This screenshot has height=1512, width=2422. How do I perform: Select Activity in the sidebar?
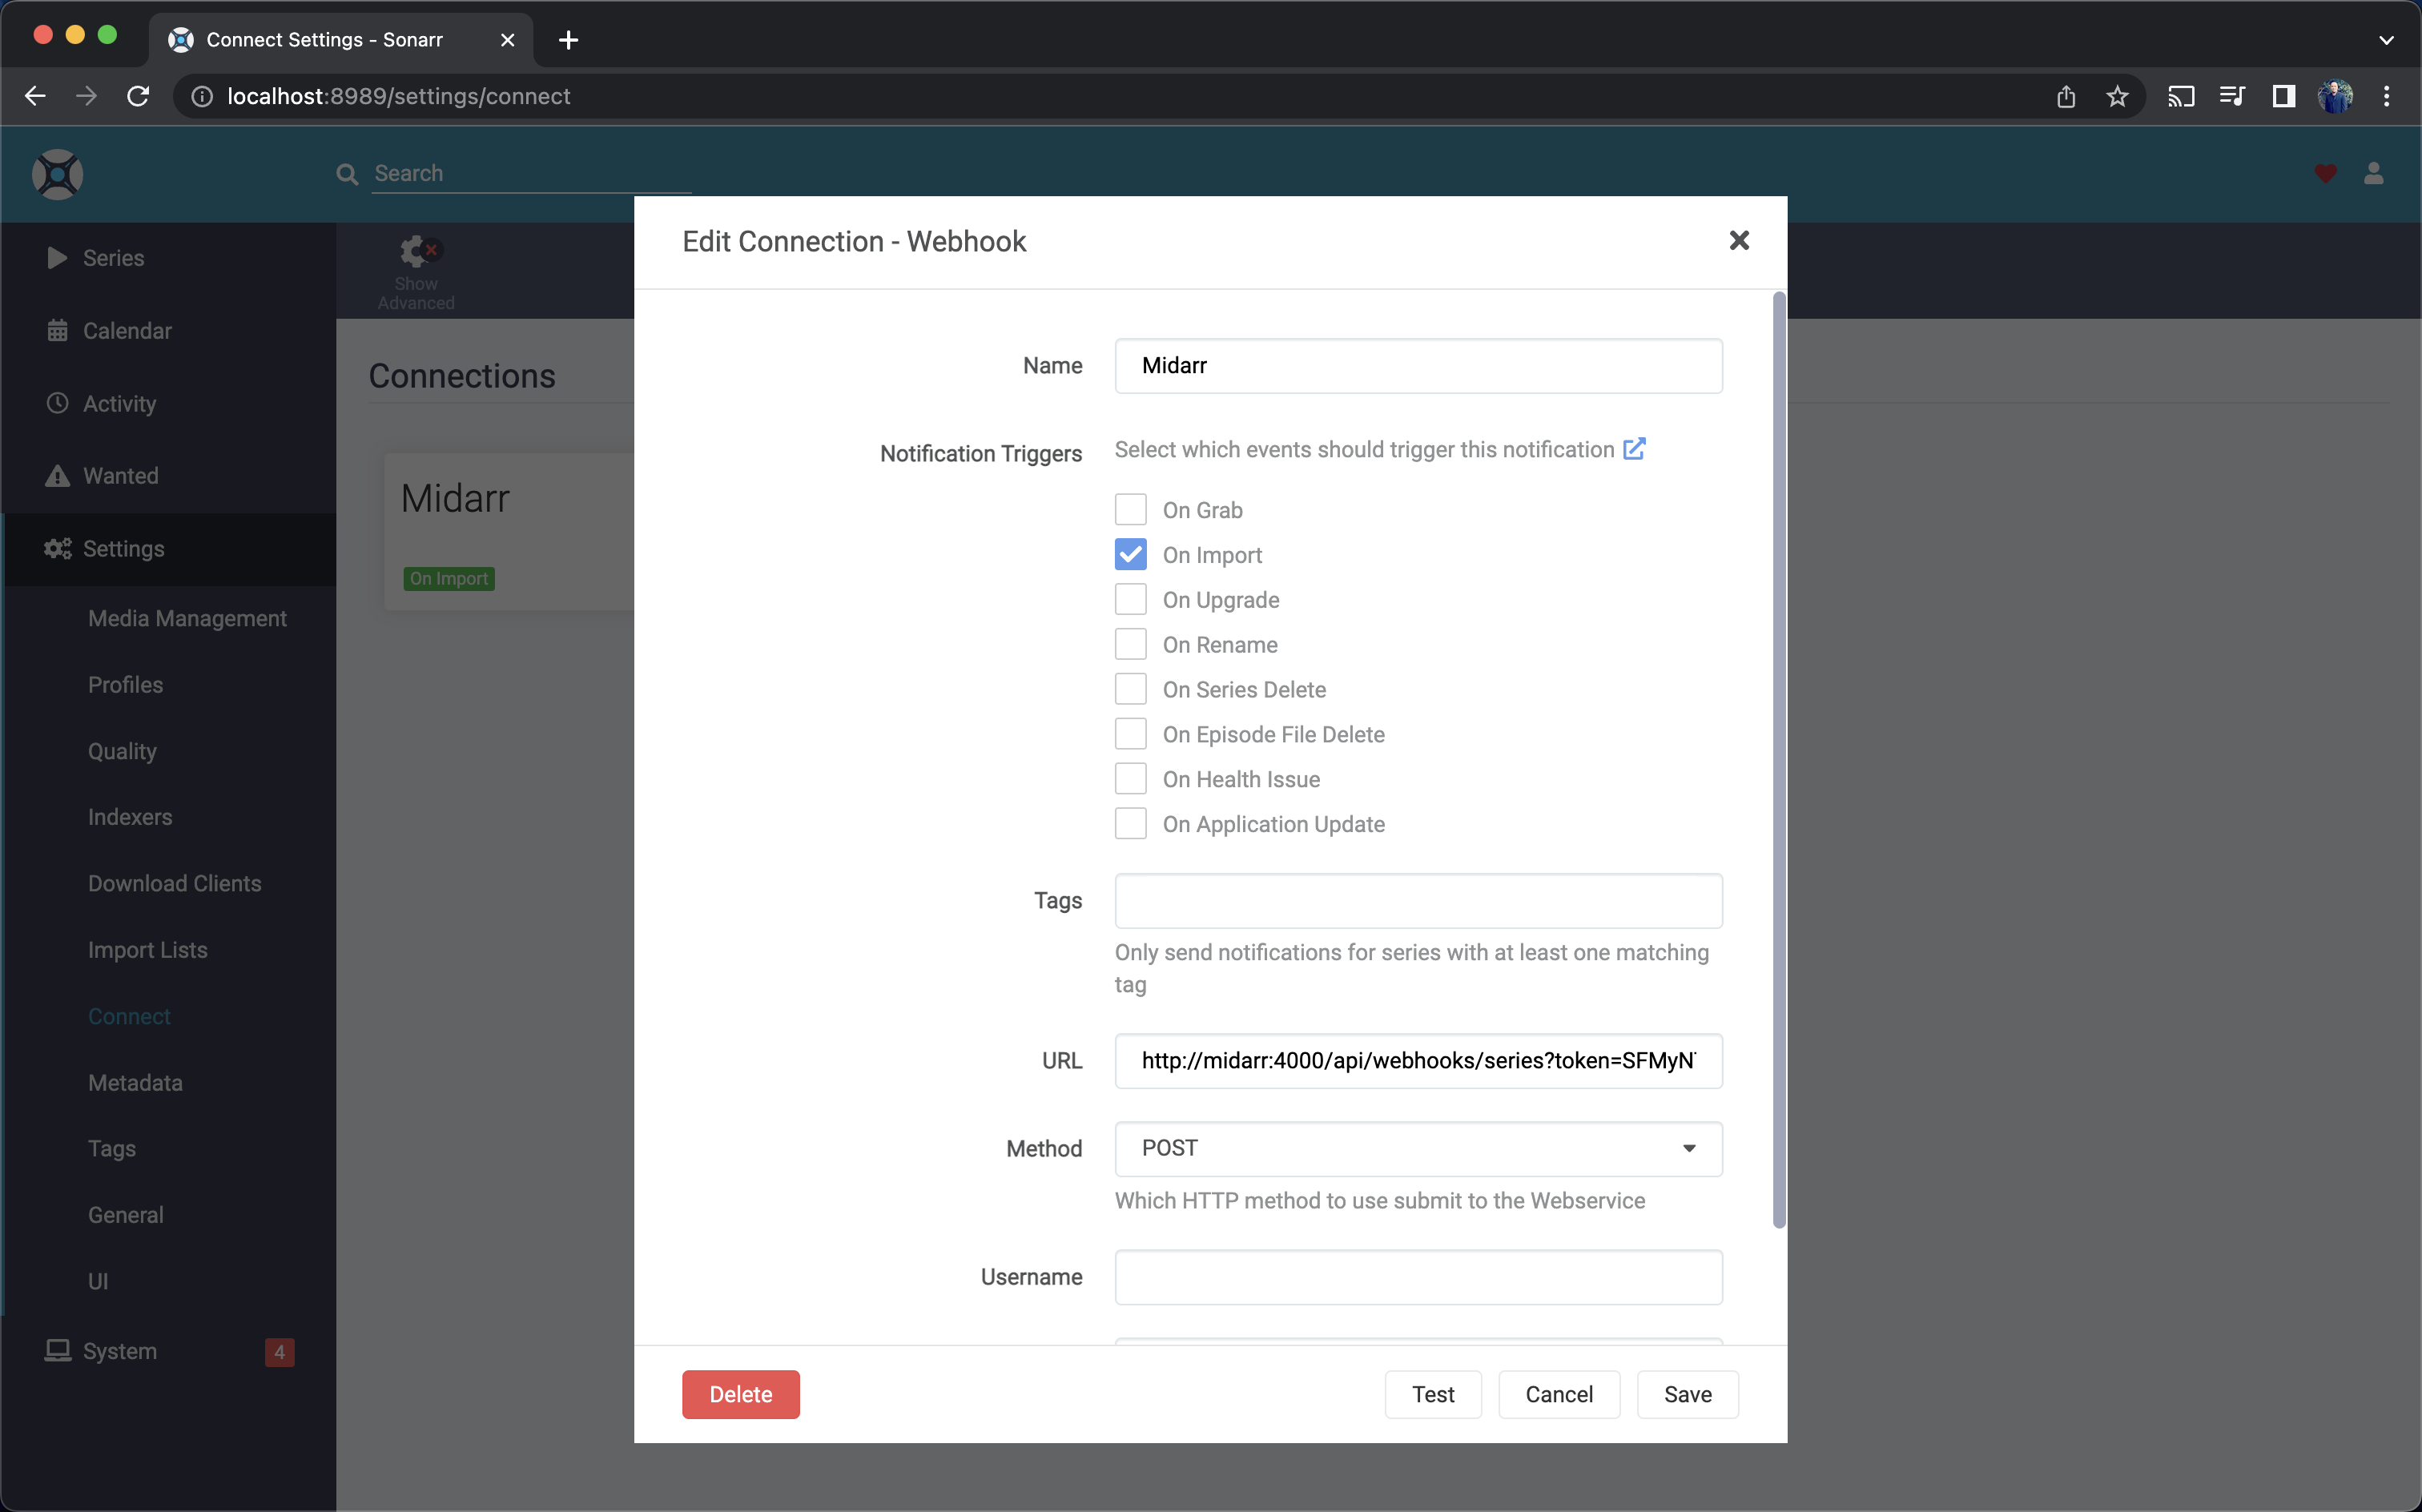120,403
